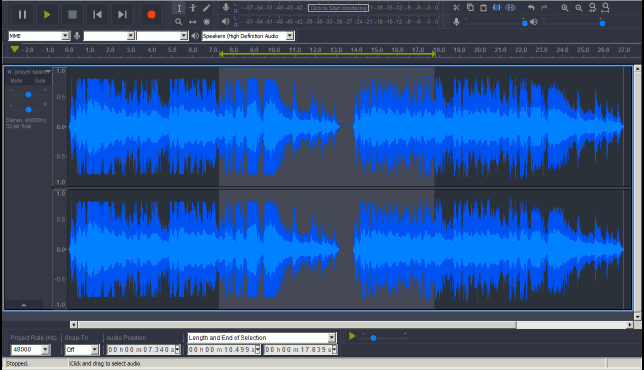Click the Zoom In icon
The image size is (644, 370).
[565, 8]
